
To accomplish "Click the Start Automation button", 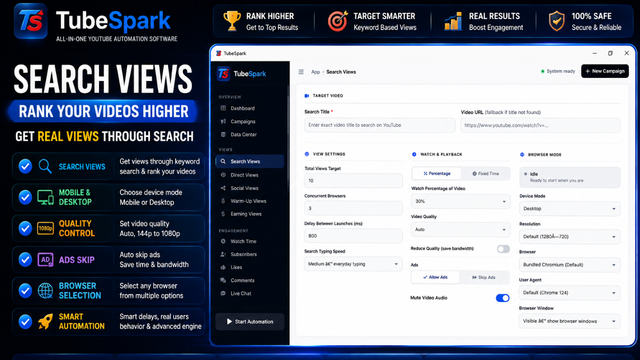I will (x=250, y=322).
